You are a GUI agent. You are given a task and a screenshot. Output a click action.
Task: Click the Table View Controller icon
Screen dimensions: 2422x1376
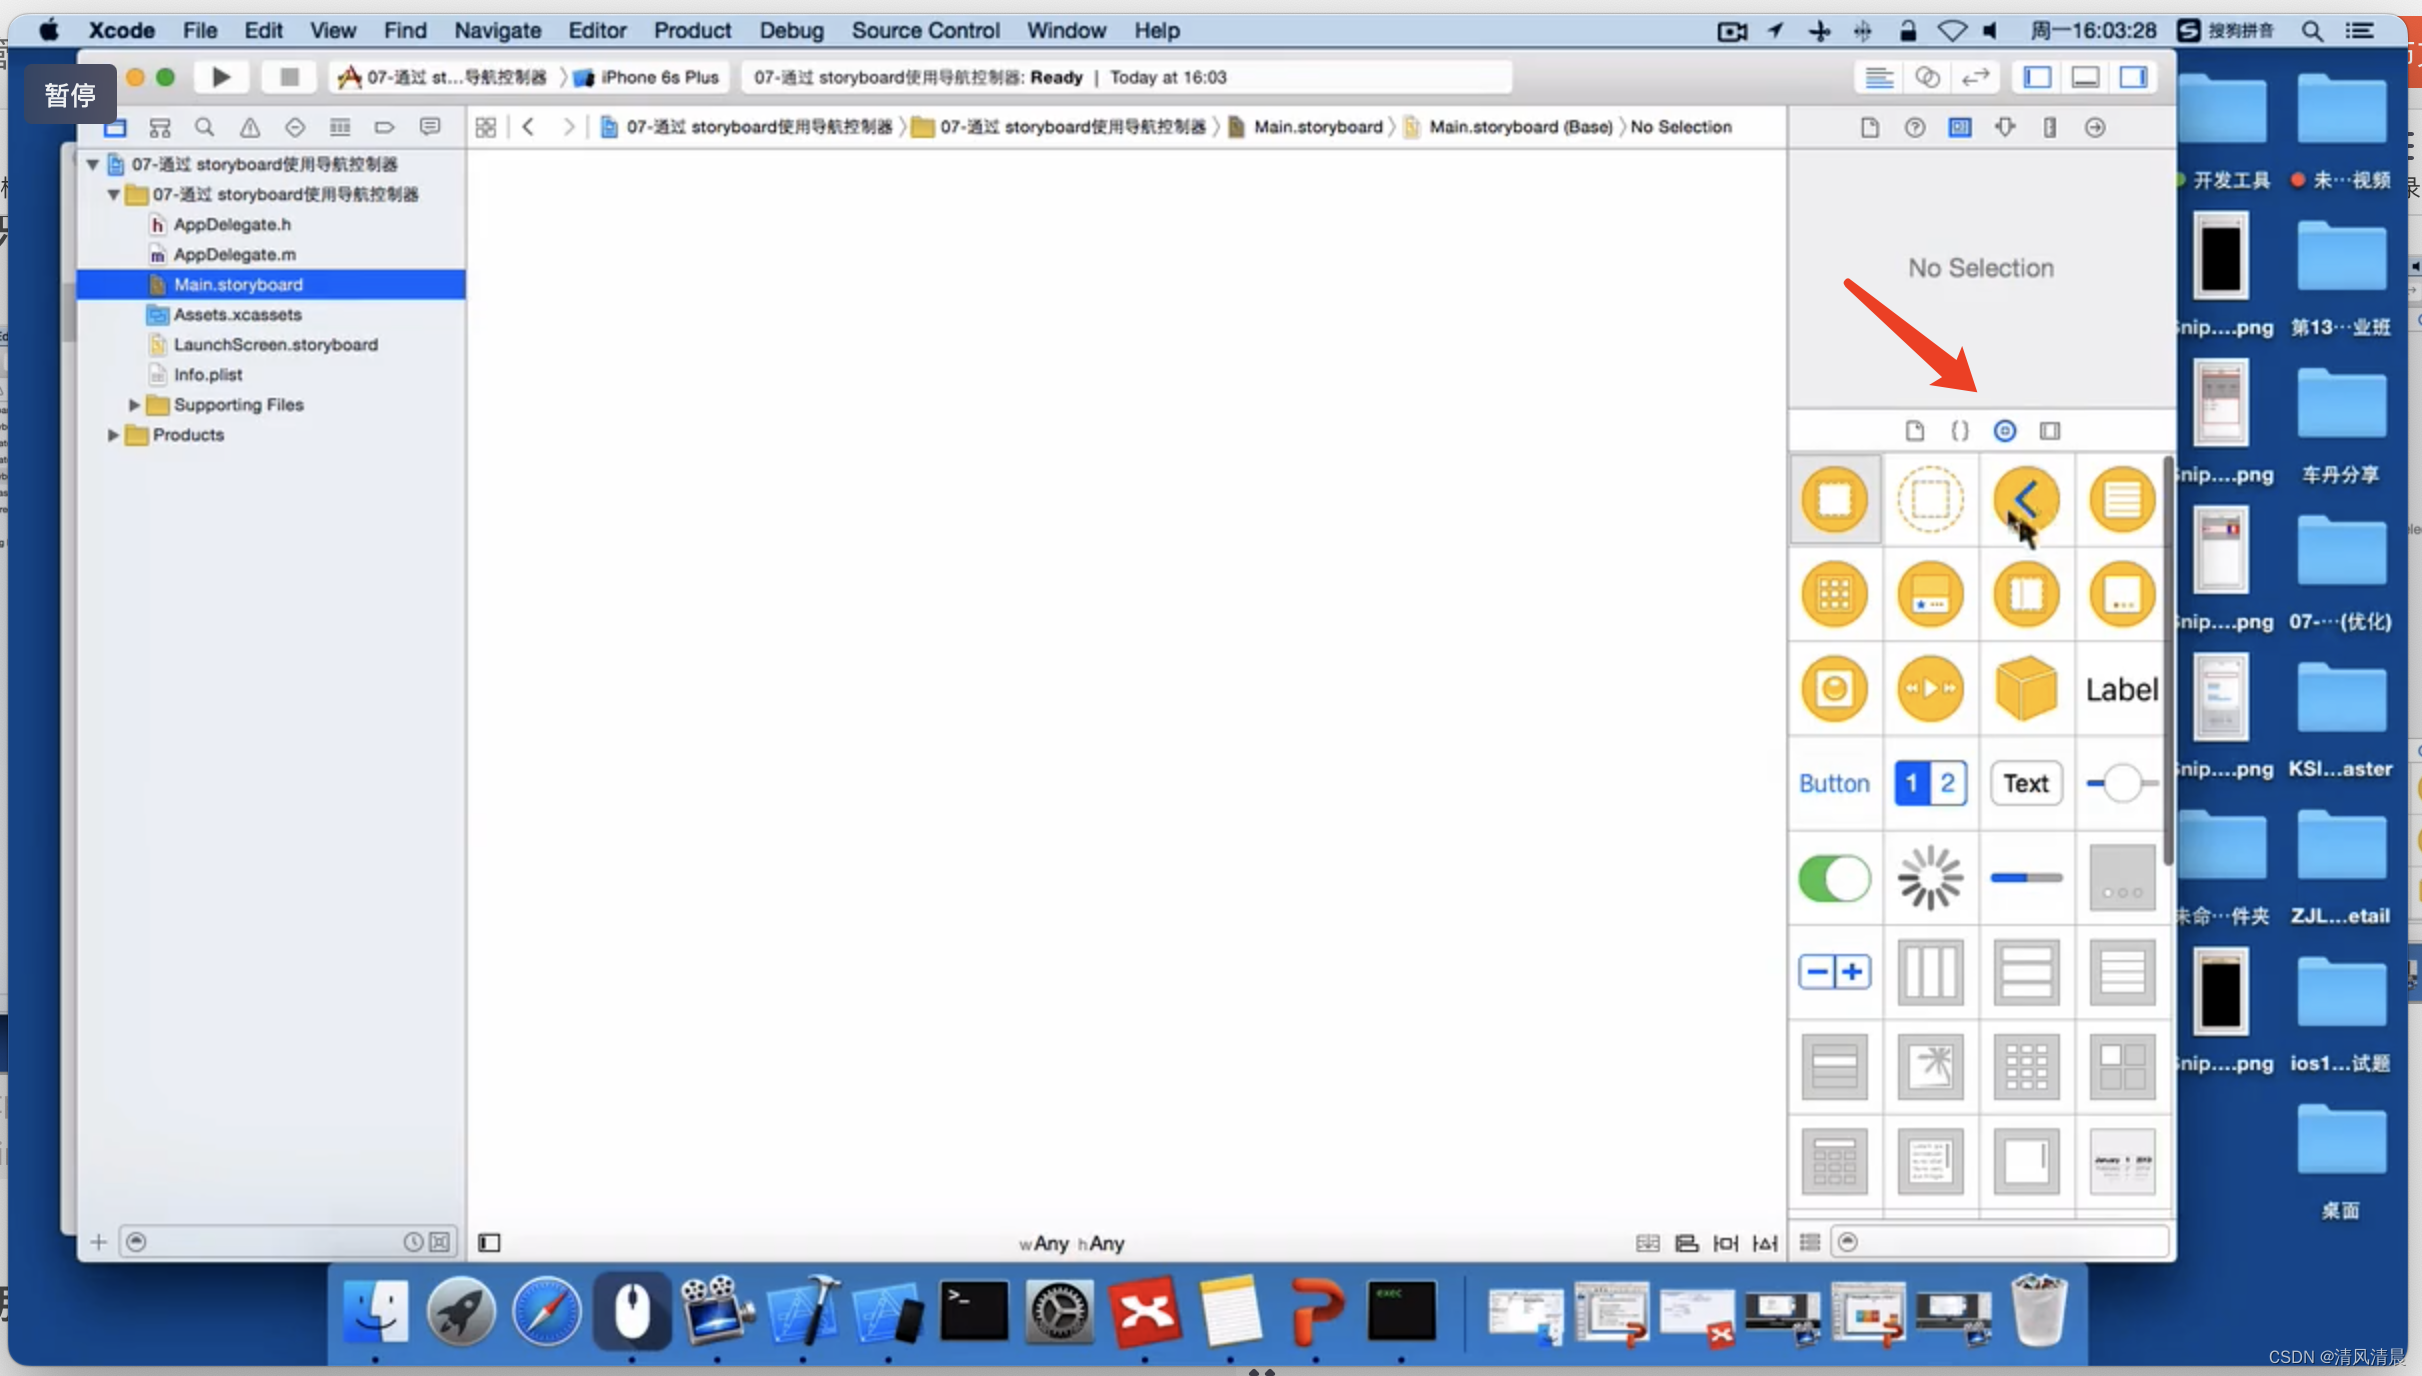[x=2123, y=497]
